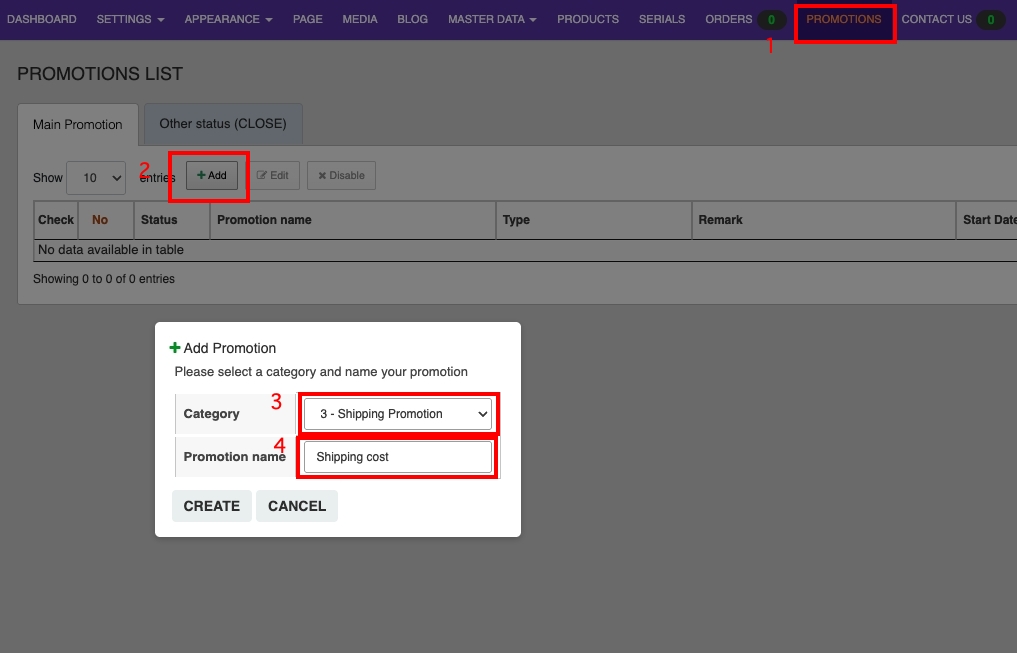Select the Main Promotion tab

click(x=78, y=125)
